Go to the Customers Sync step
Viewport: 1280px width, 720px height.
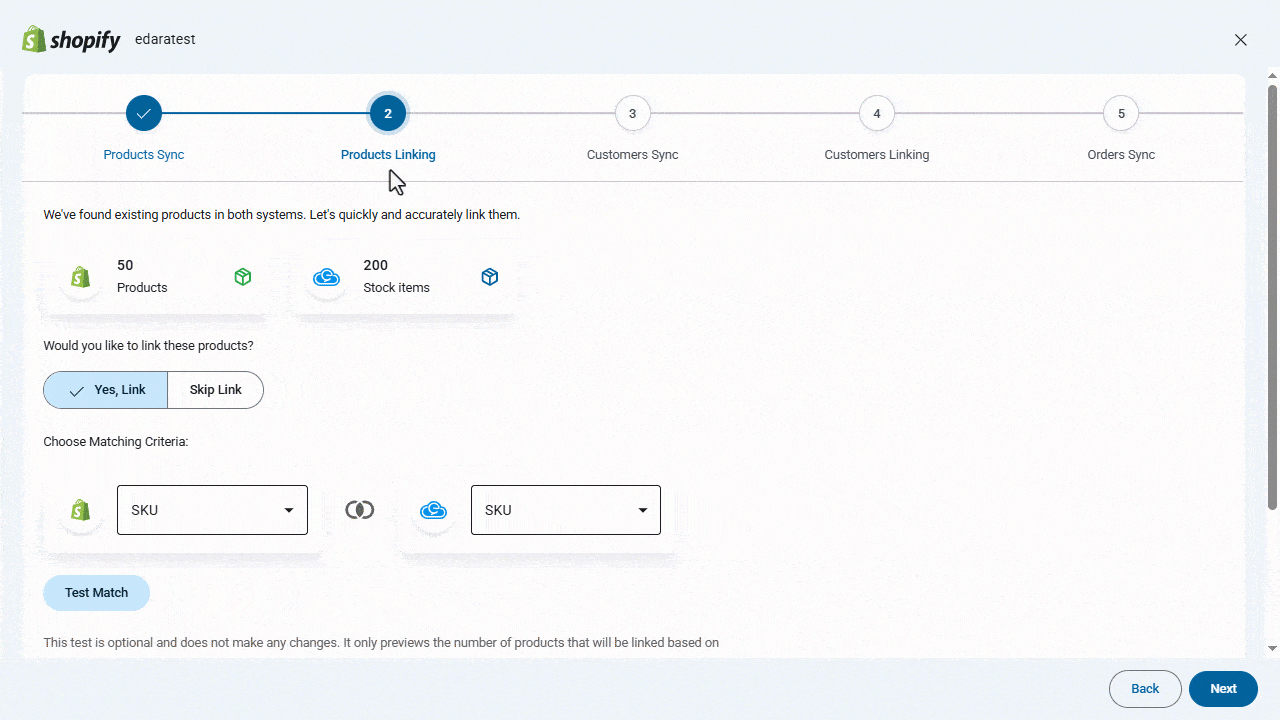pos(632,113)
